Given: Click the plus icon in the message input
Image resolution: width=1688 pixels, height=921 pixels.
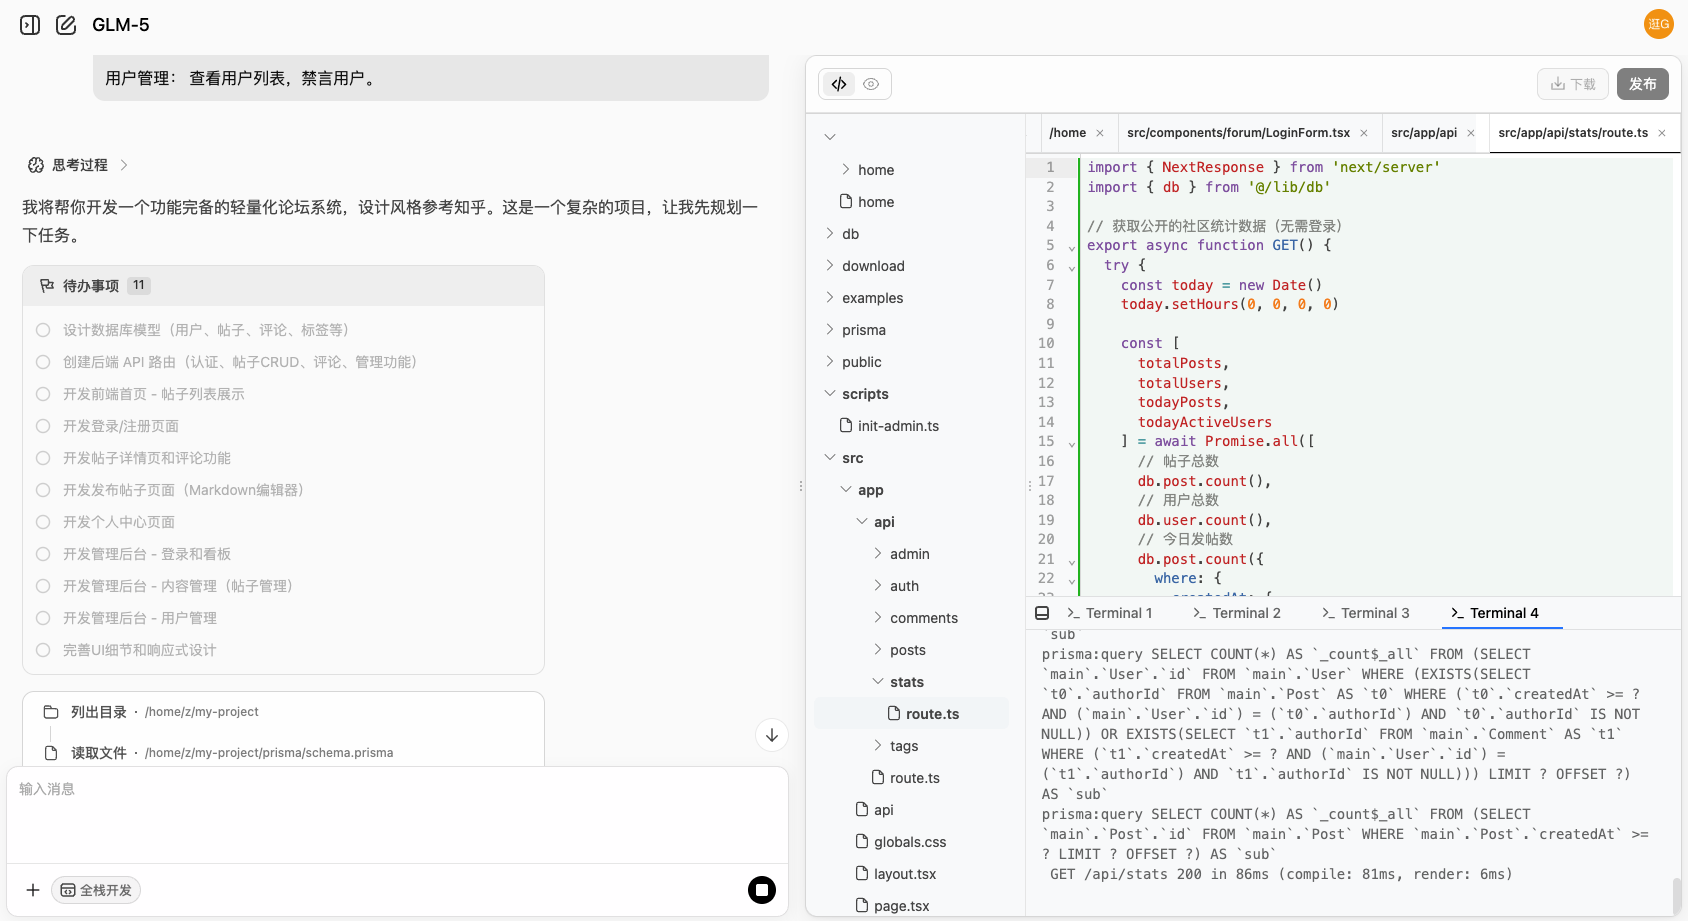Looking at the screenshot, I should 33,889.
